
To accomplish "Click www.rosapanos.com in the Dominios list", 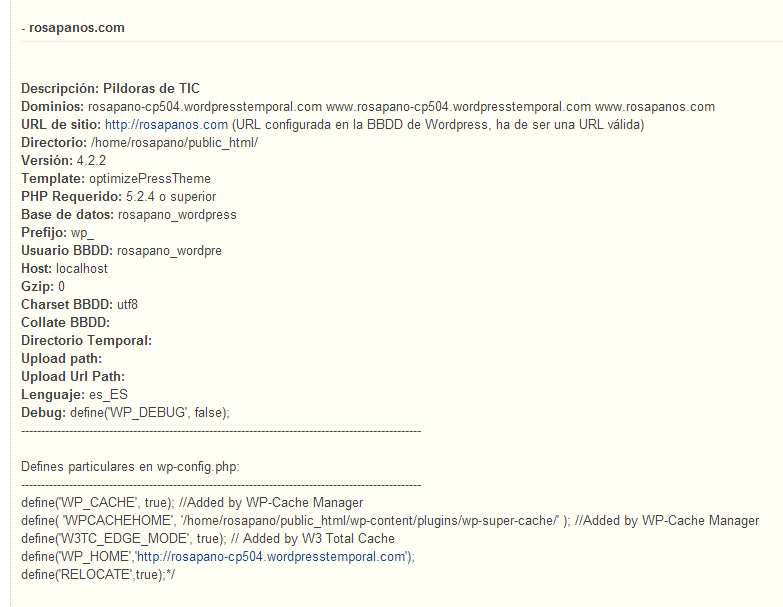I will click(655, 106).
